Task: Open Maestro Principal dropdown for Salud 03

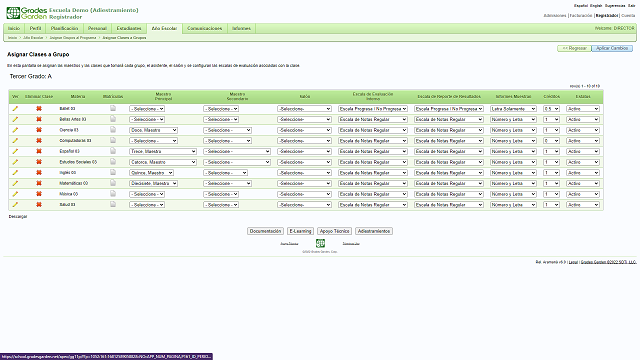Action: [147, 205]
